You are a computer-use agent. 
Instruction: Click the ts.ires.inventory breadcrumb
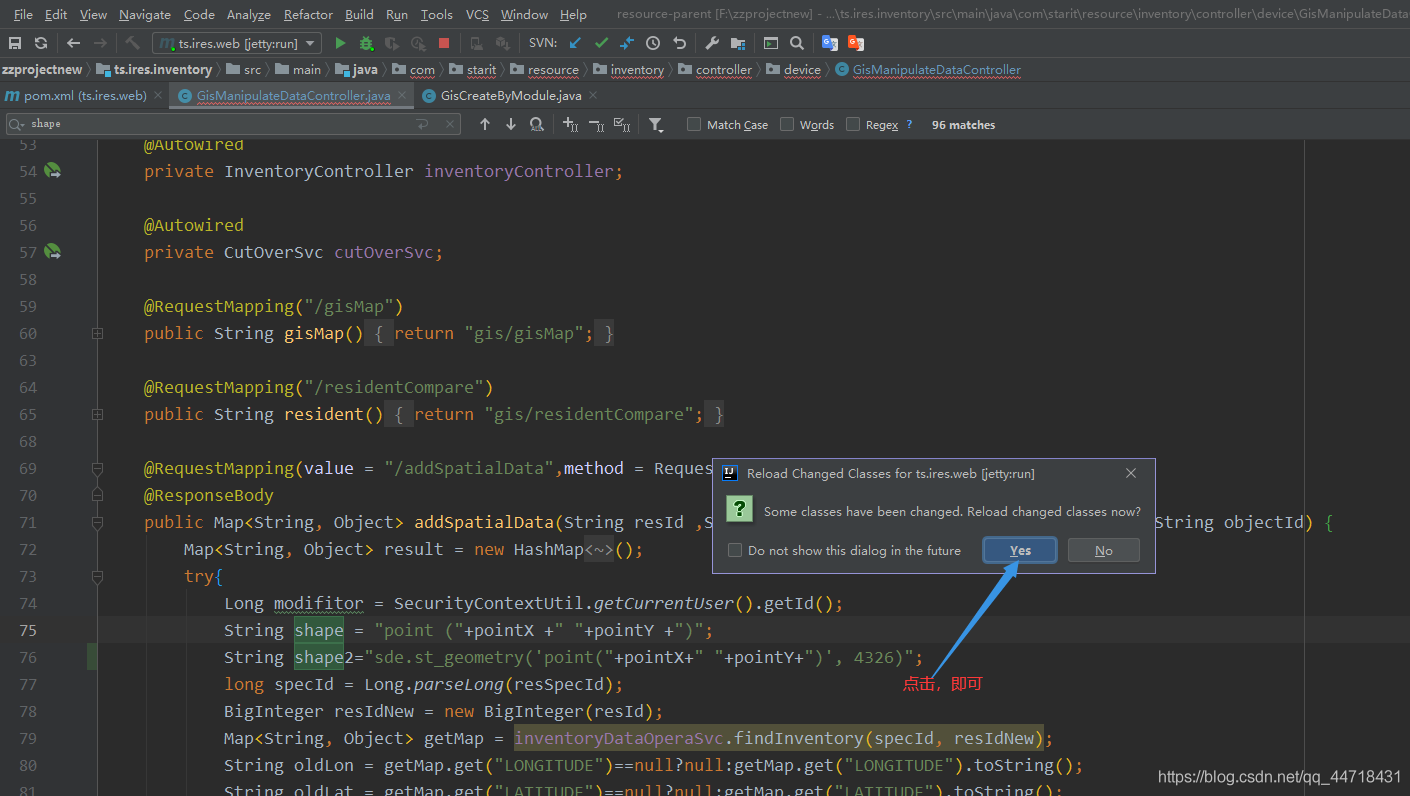[154, 70]
